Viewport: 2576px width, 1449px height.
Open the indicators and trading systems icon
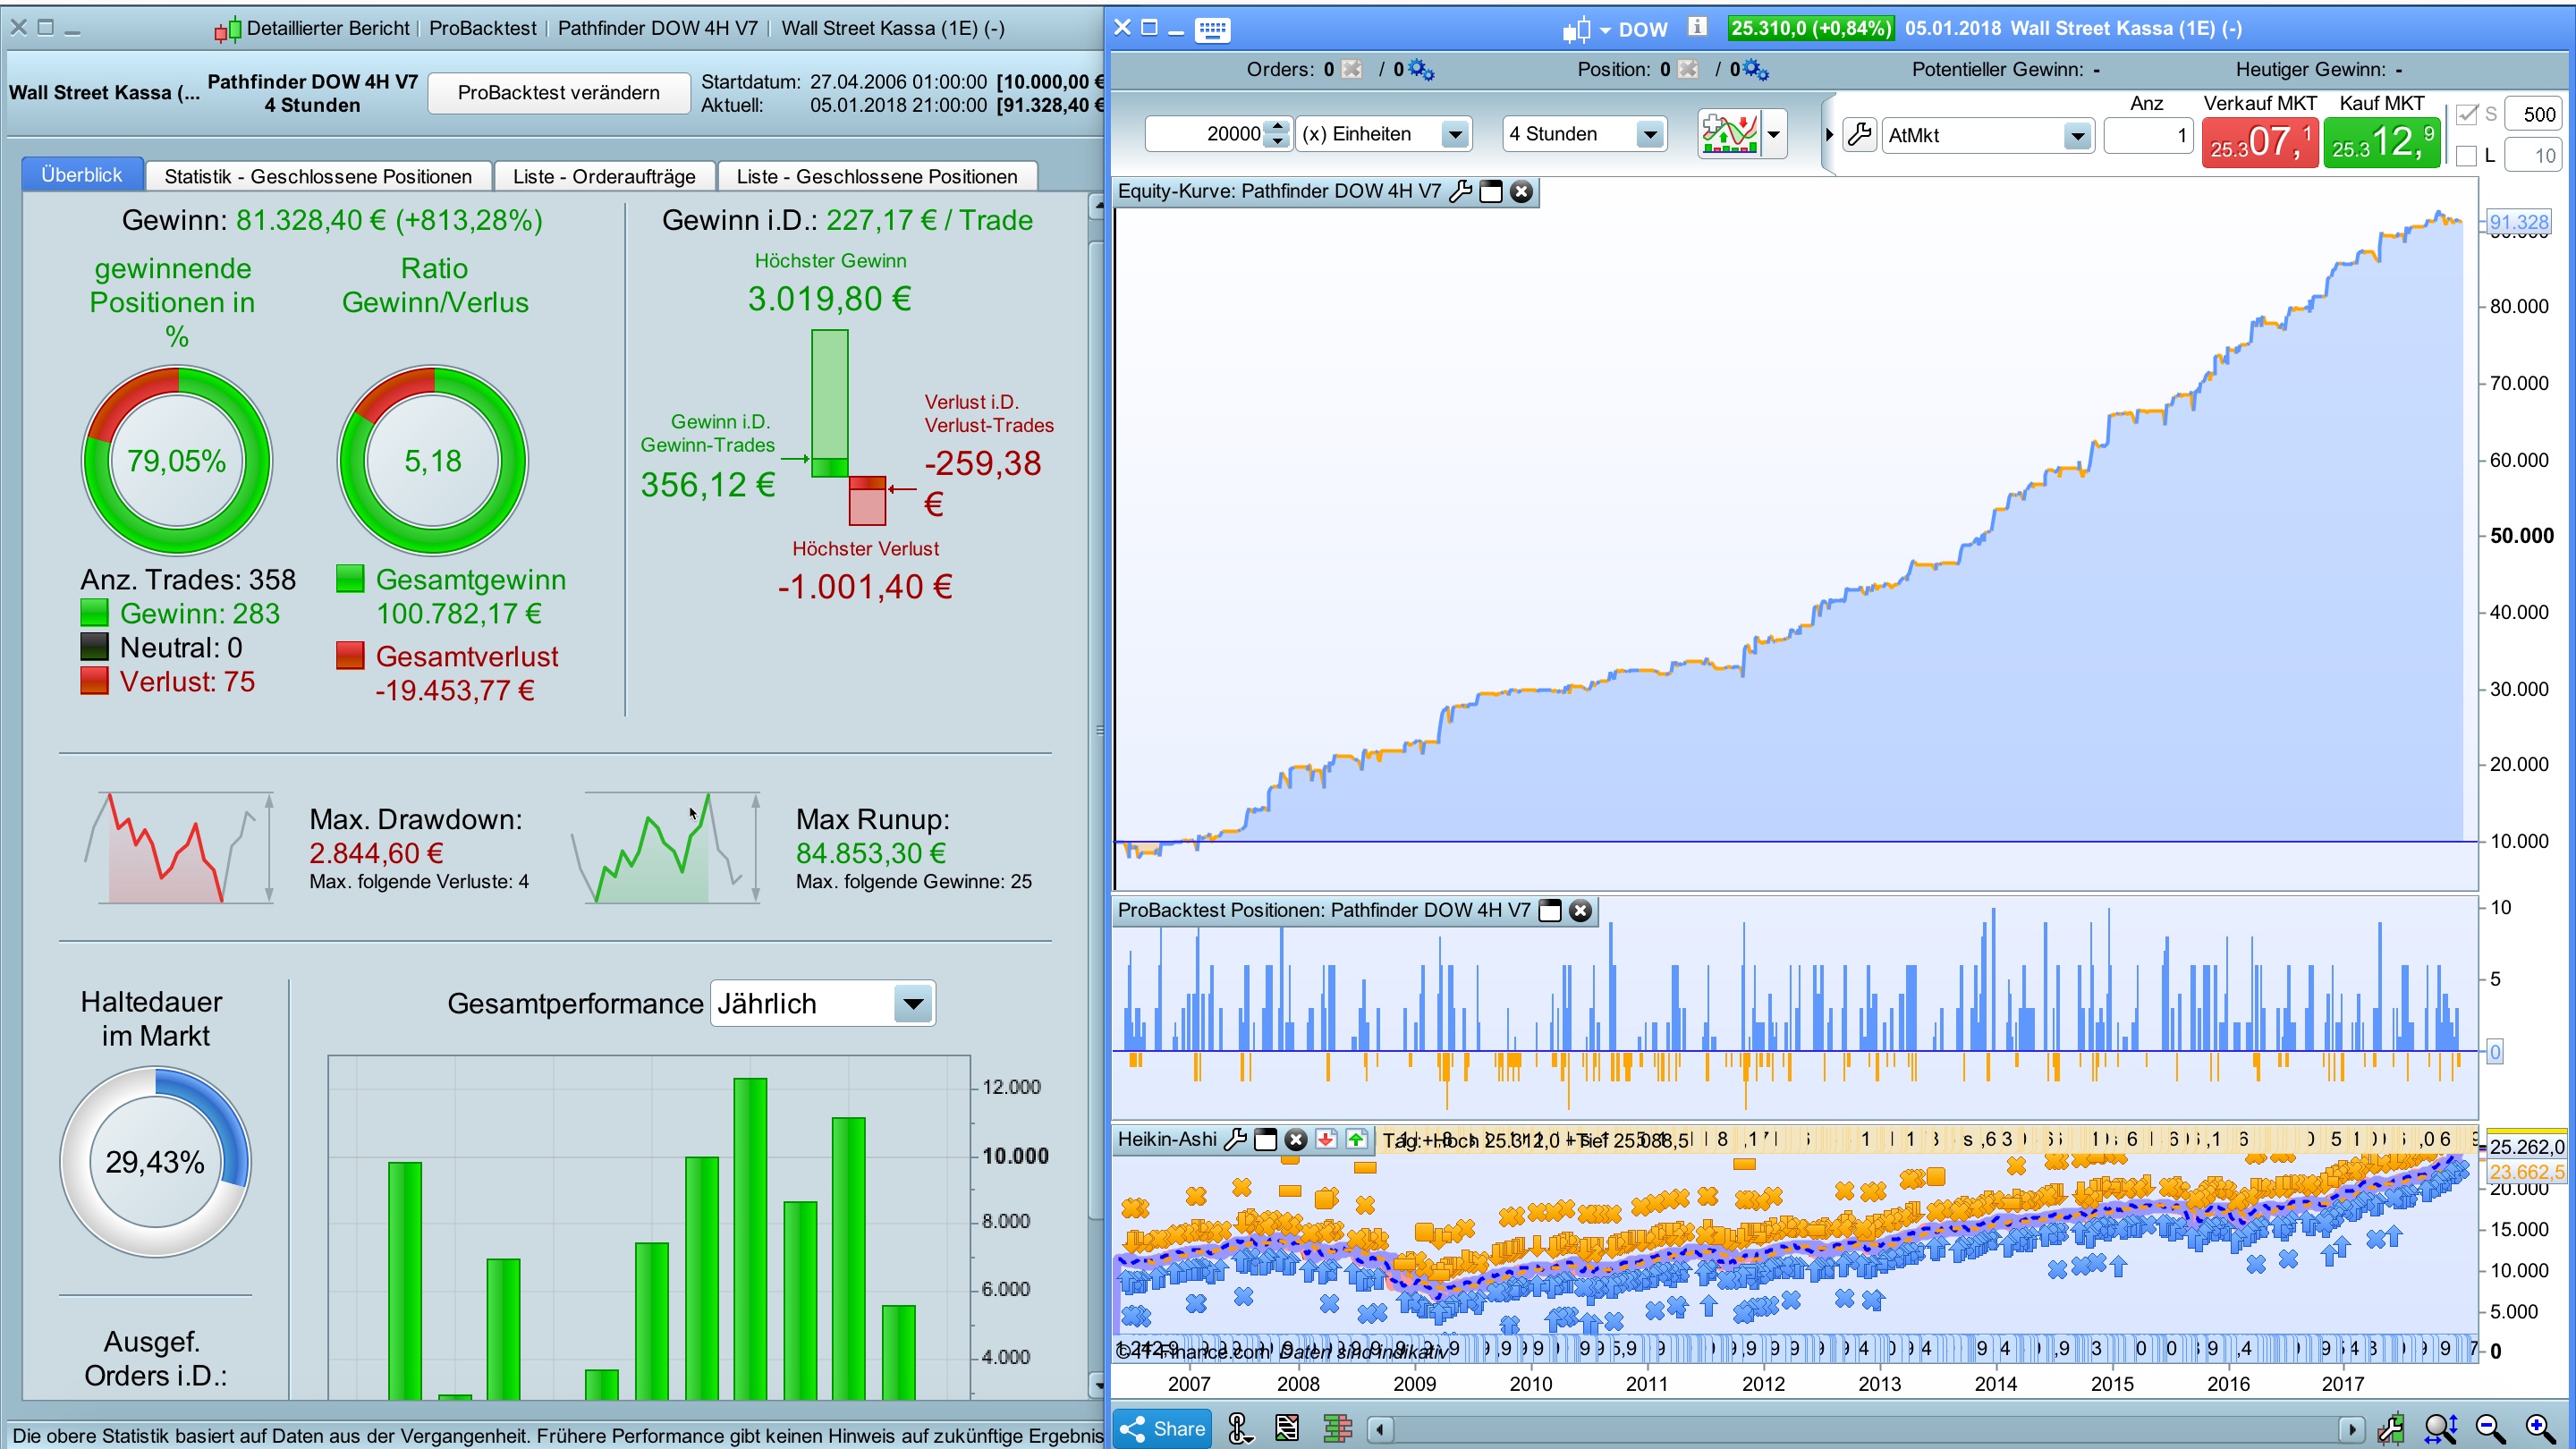point(1729,134)
